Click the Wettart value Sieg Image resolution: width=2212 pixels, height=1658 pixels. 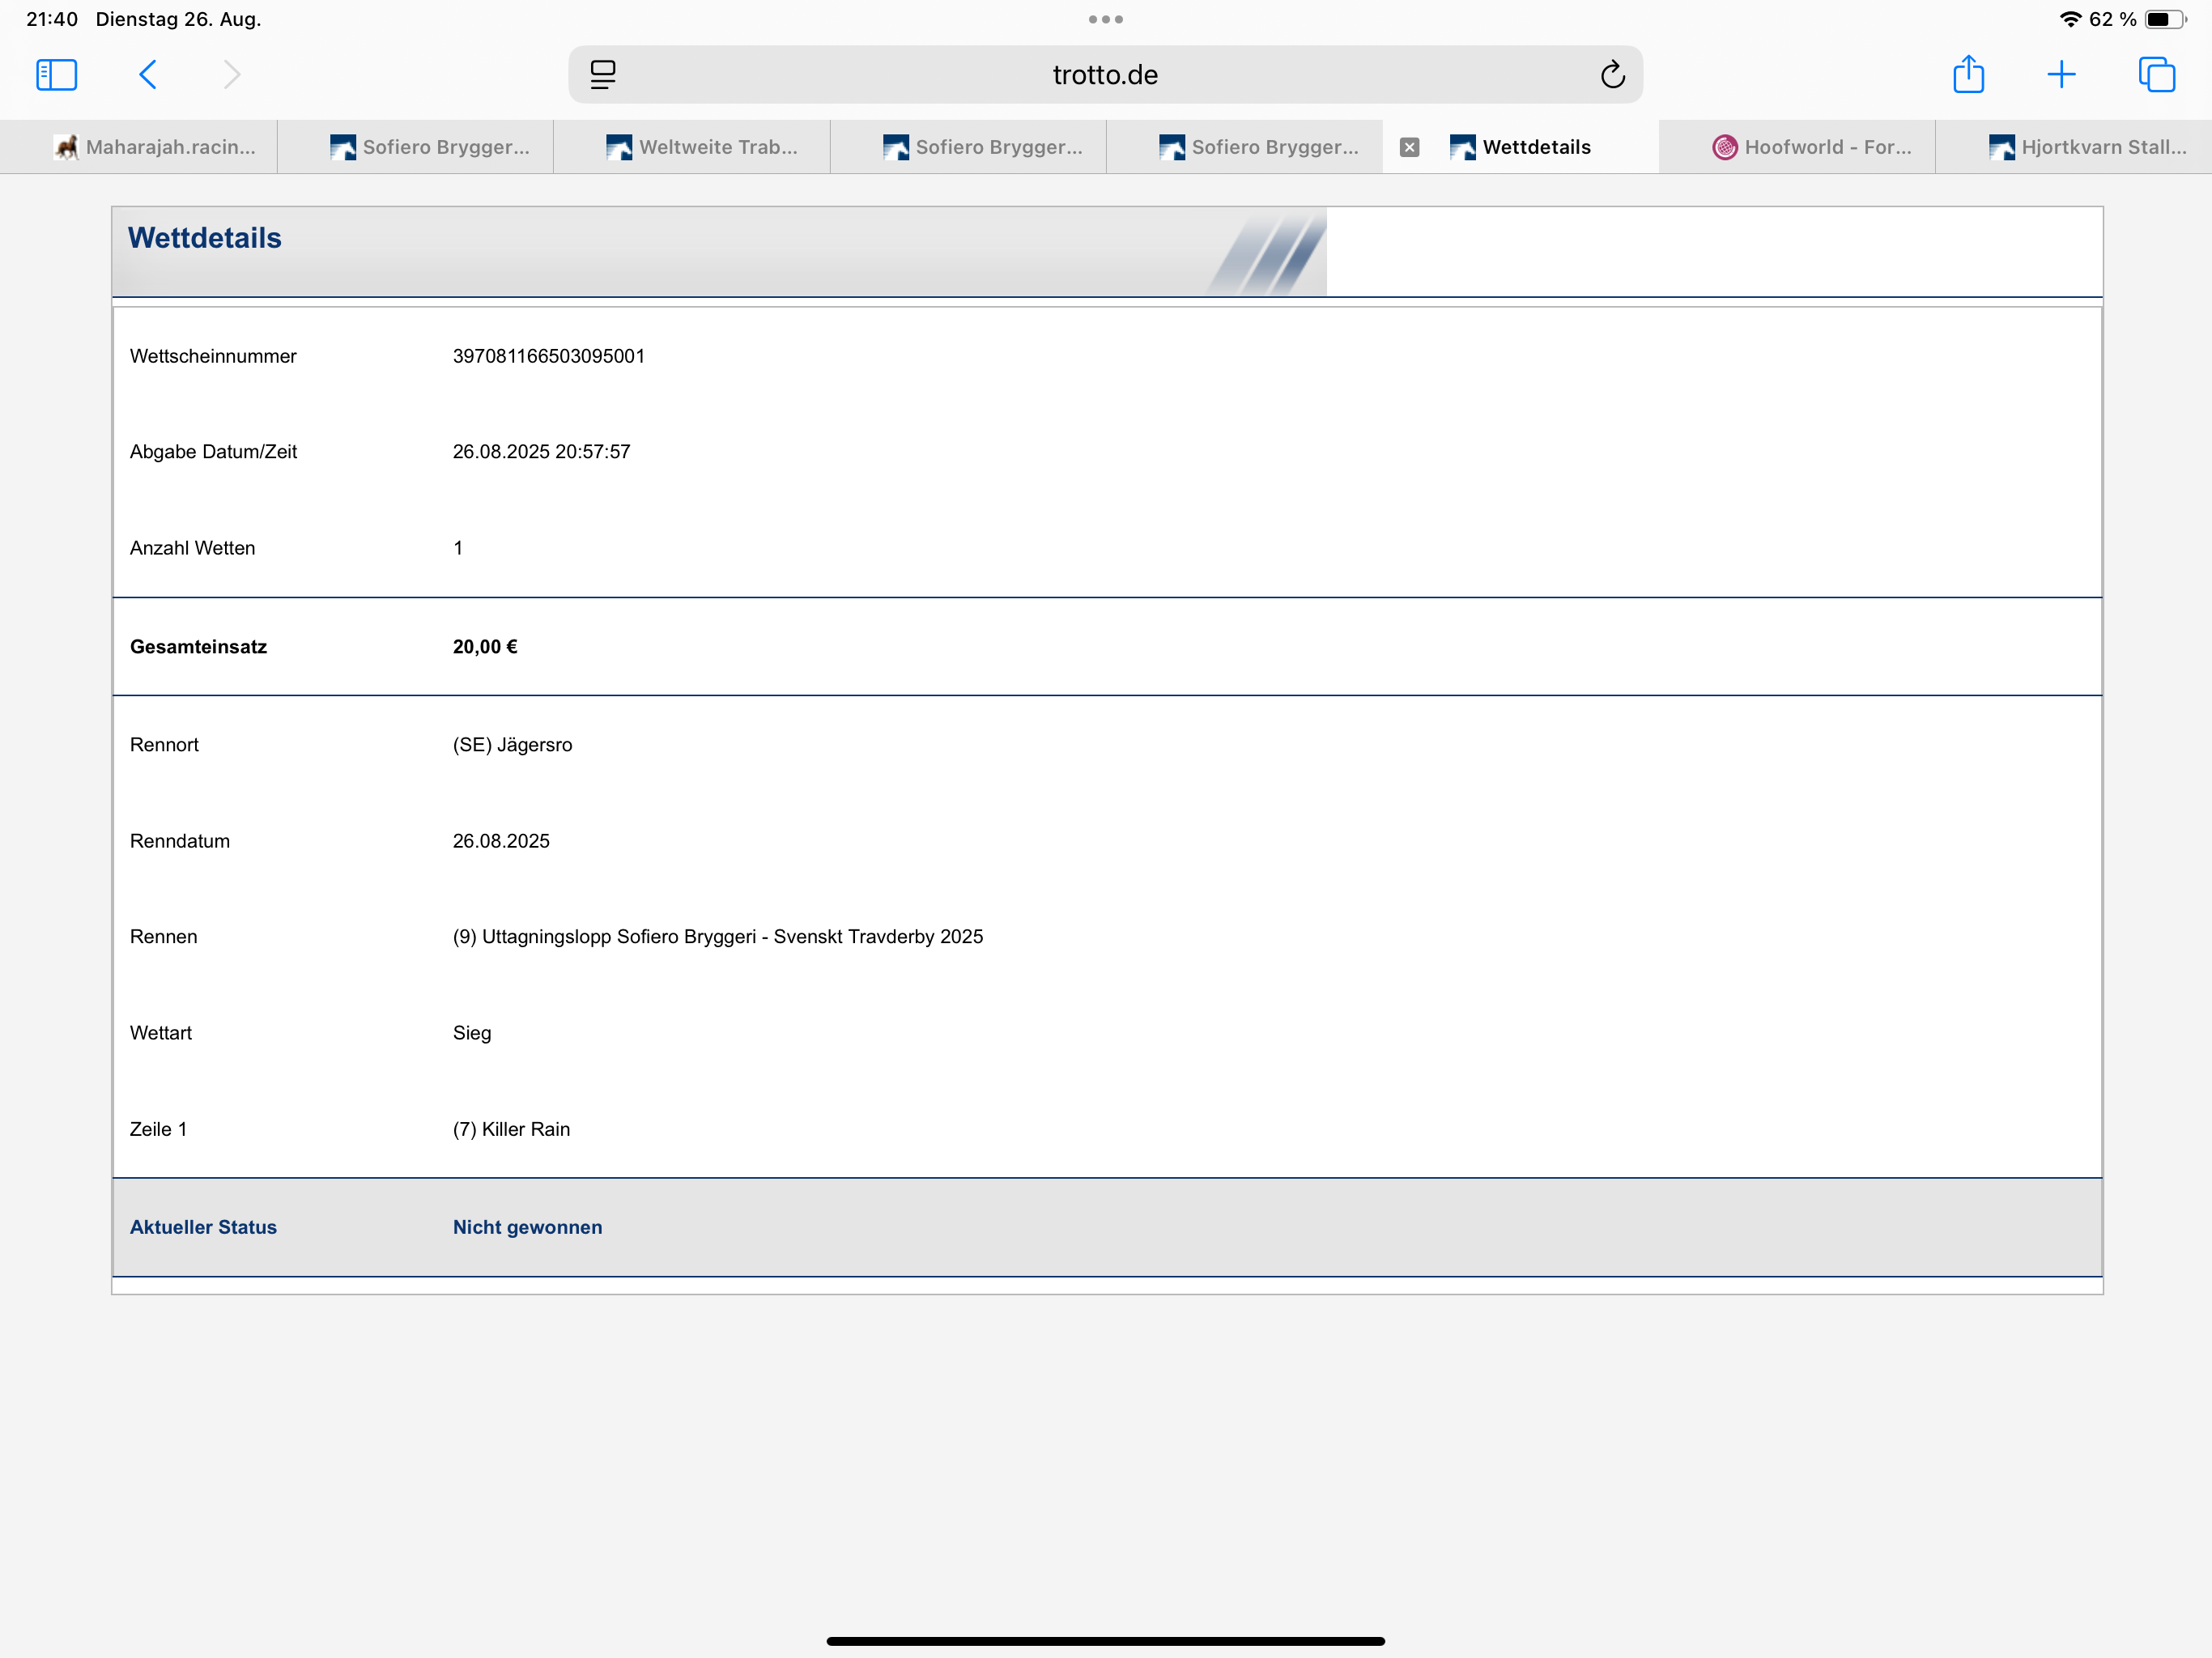(x=472, y=1033)
